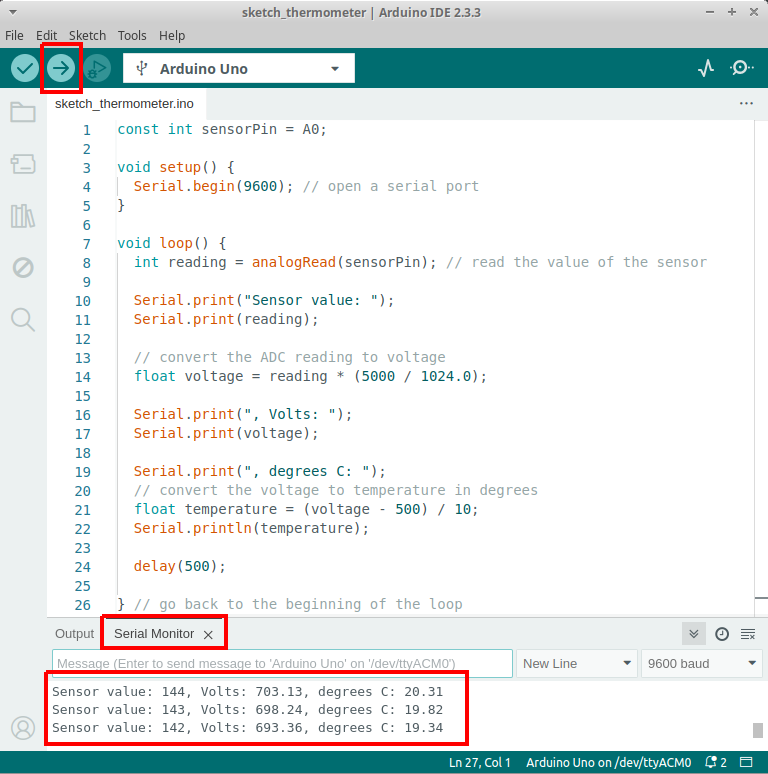Click Arduino Uno on /dev/ttyACM0 status text
The width and height of the screenshot is (768, 774).
pyautogui.click(x=609, y=763)
